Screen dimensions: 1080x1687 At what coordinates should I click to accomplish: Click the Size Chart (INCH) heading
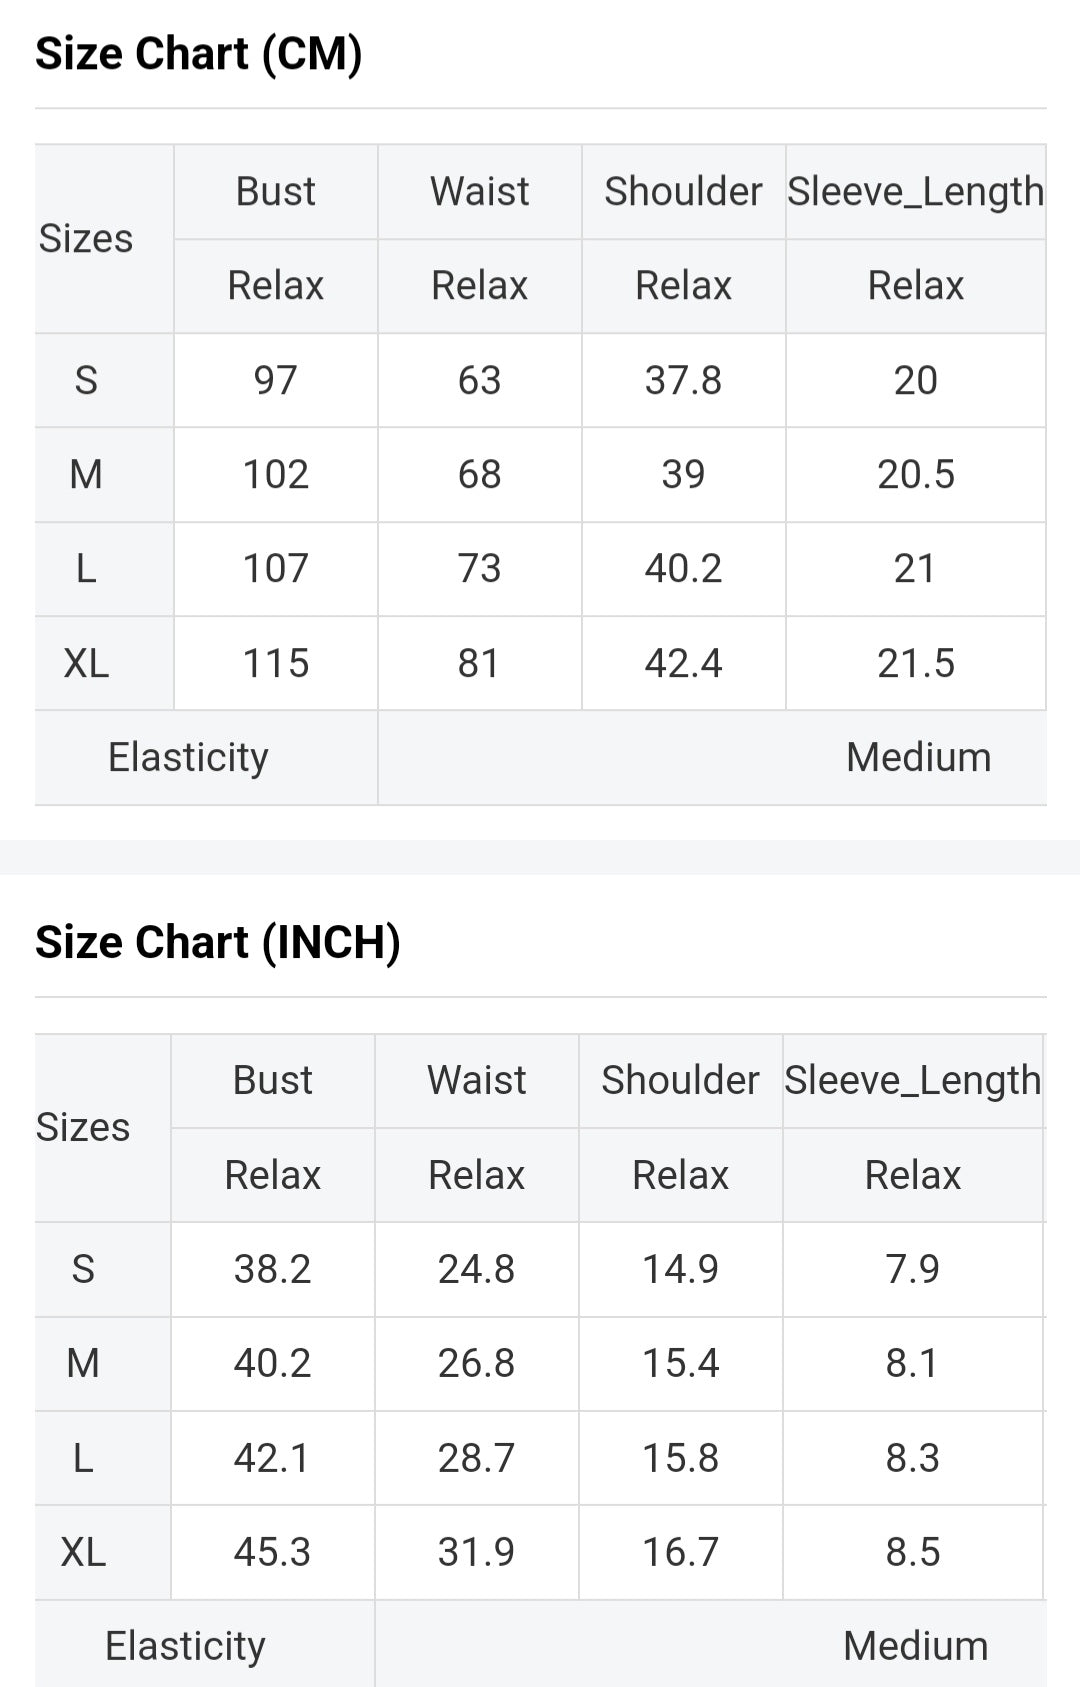tap(218, 942)
